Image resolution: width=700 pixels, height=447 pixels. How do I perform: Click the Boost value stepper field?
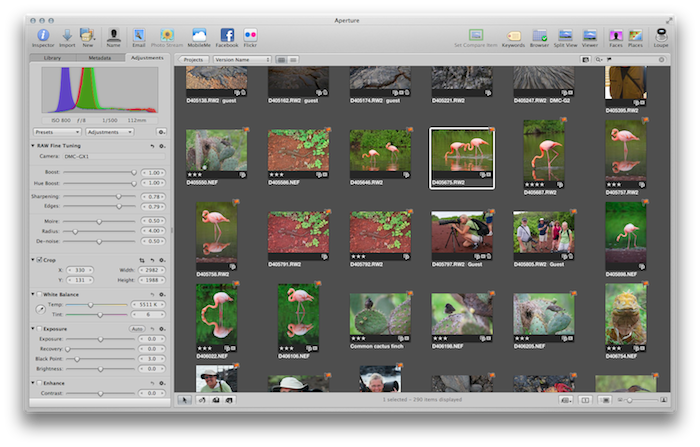tap(153, 173)
